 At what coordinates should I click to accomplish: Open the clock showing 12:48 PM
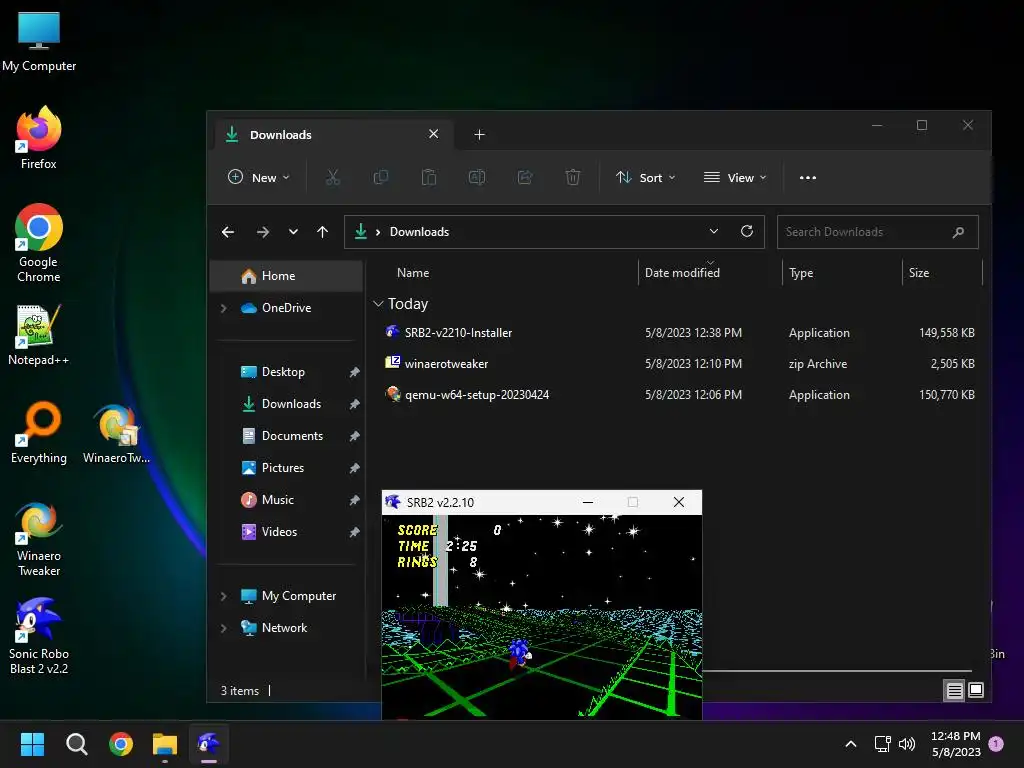tap(955, 744)
